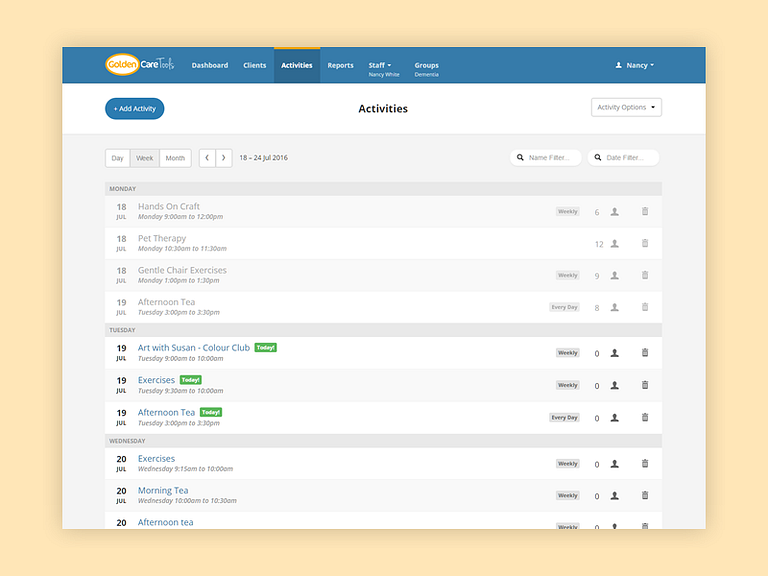Screen dimensions: 768x576
Task: Click the attendee count 12 for Pet Therapy
Action: click(599, 244)
